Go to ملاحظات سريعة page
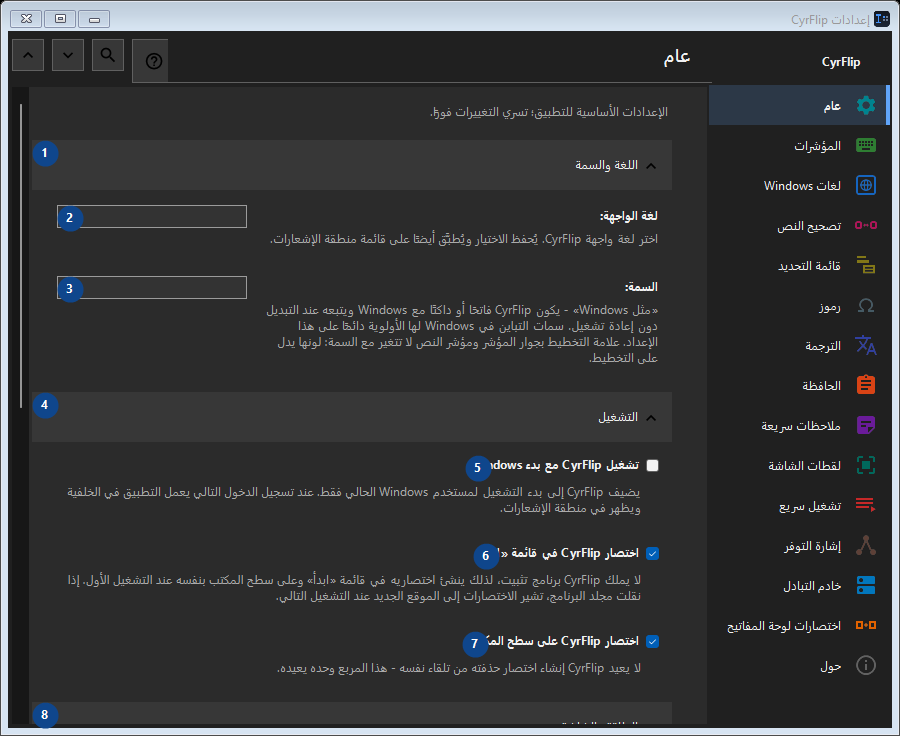Image resolution: width=900 pixels, height=736 pixels. pos(799,425)
